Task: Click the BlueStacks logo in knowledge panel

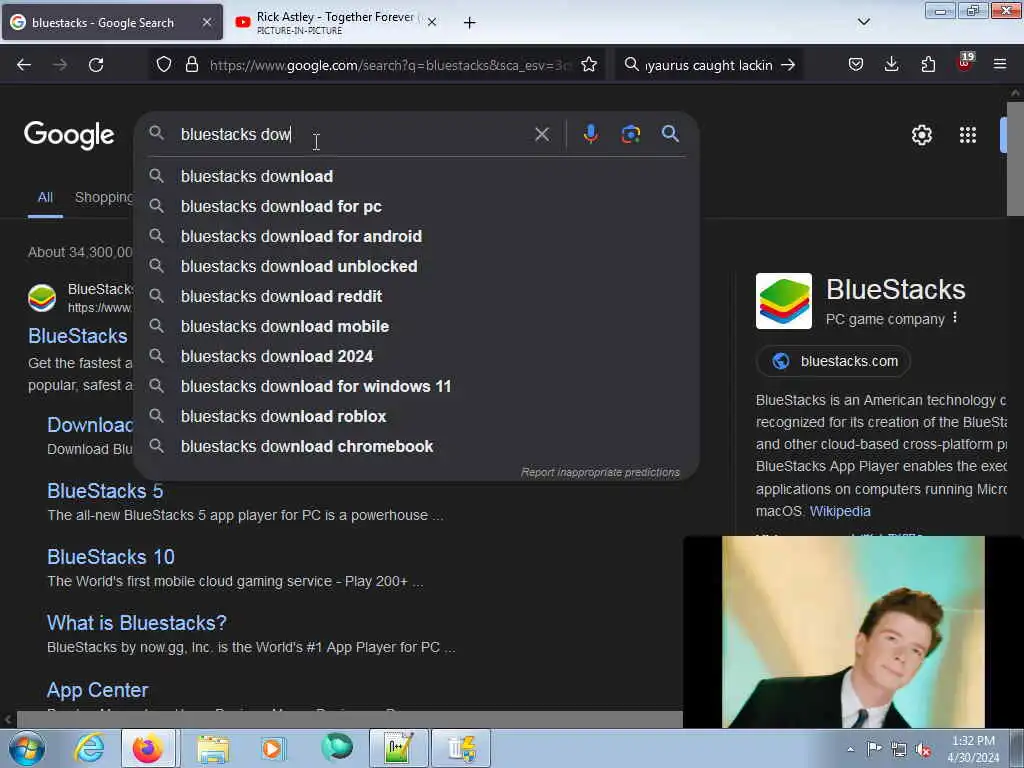Action: point(784,300)
